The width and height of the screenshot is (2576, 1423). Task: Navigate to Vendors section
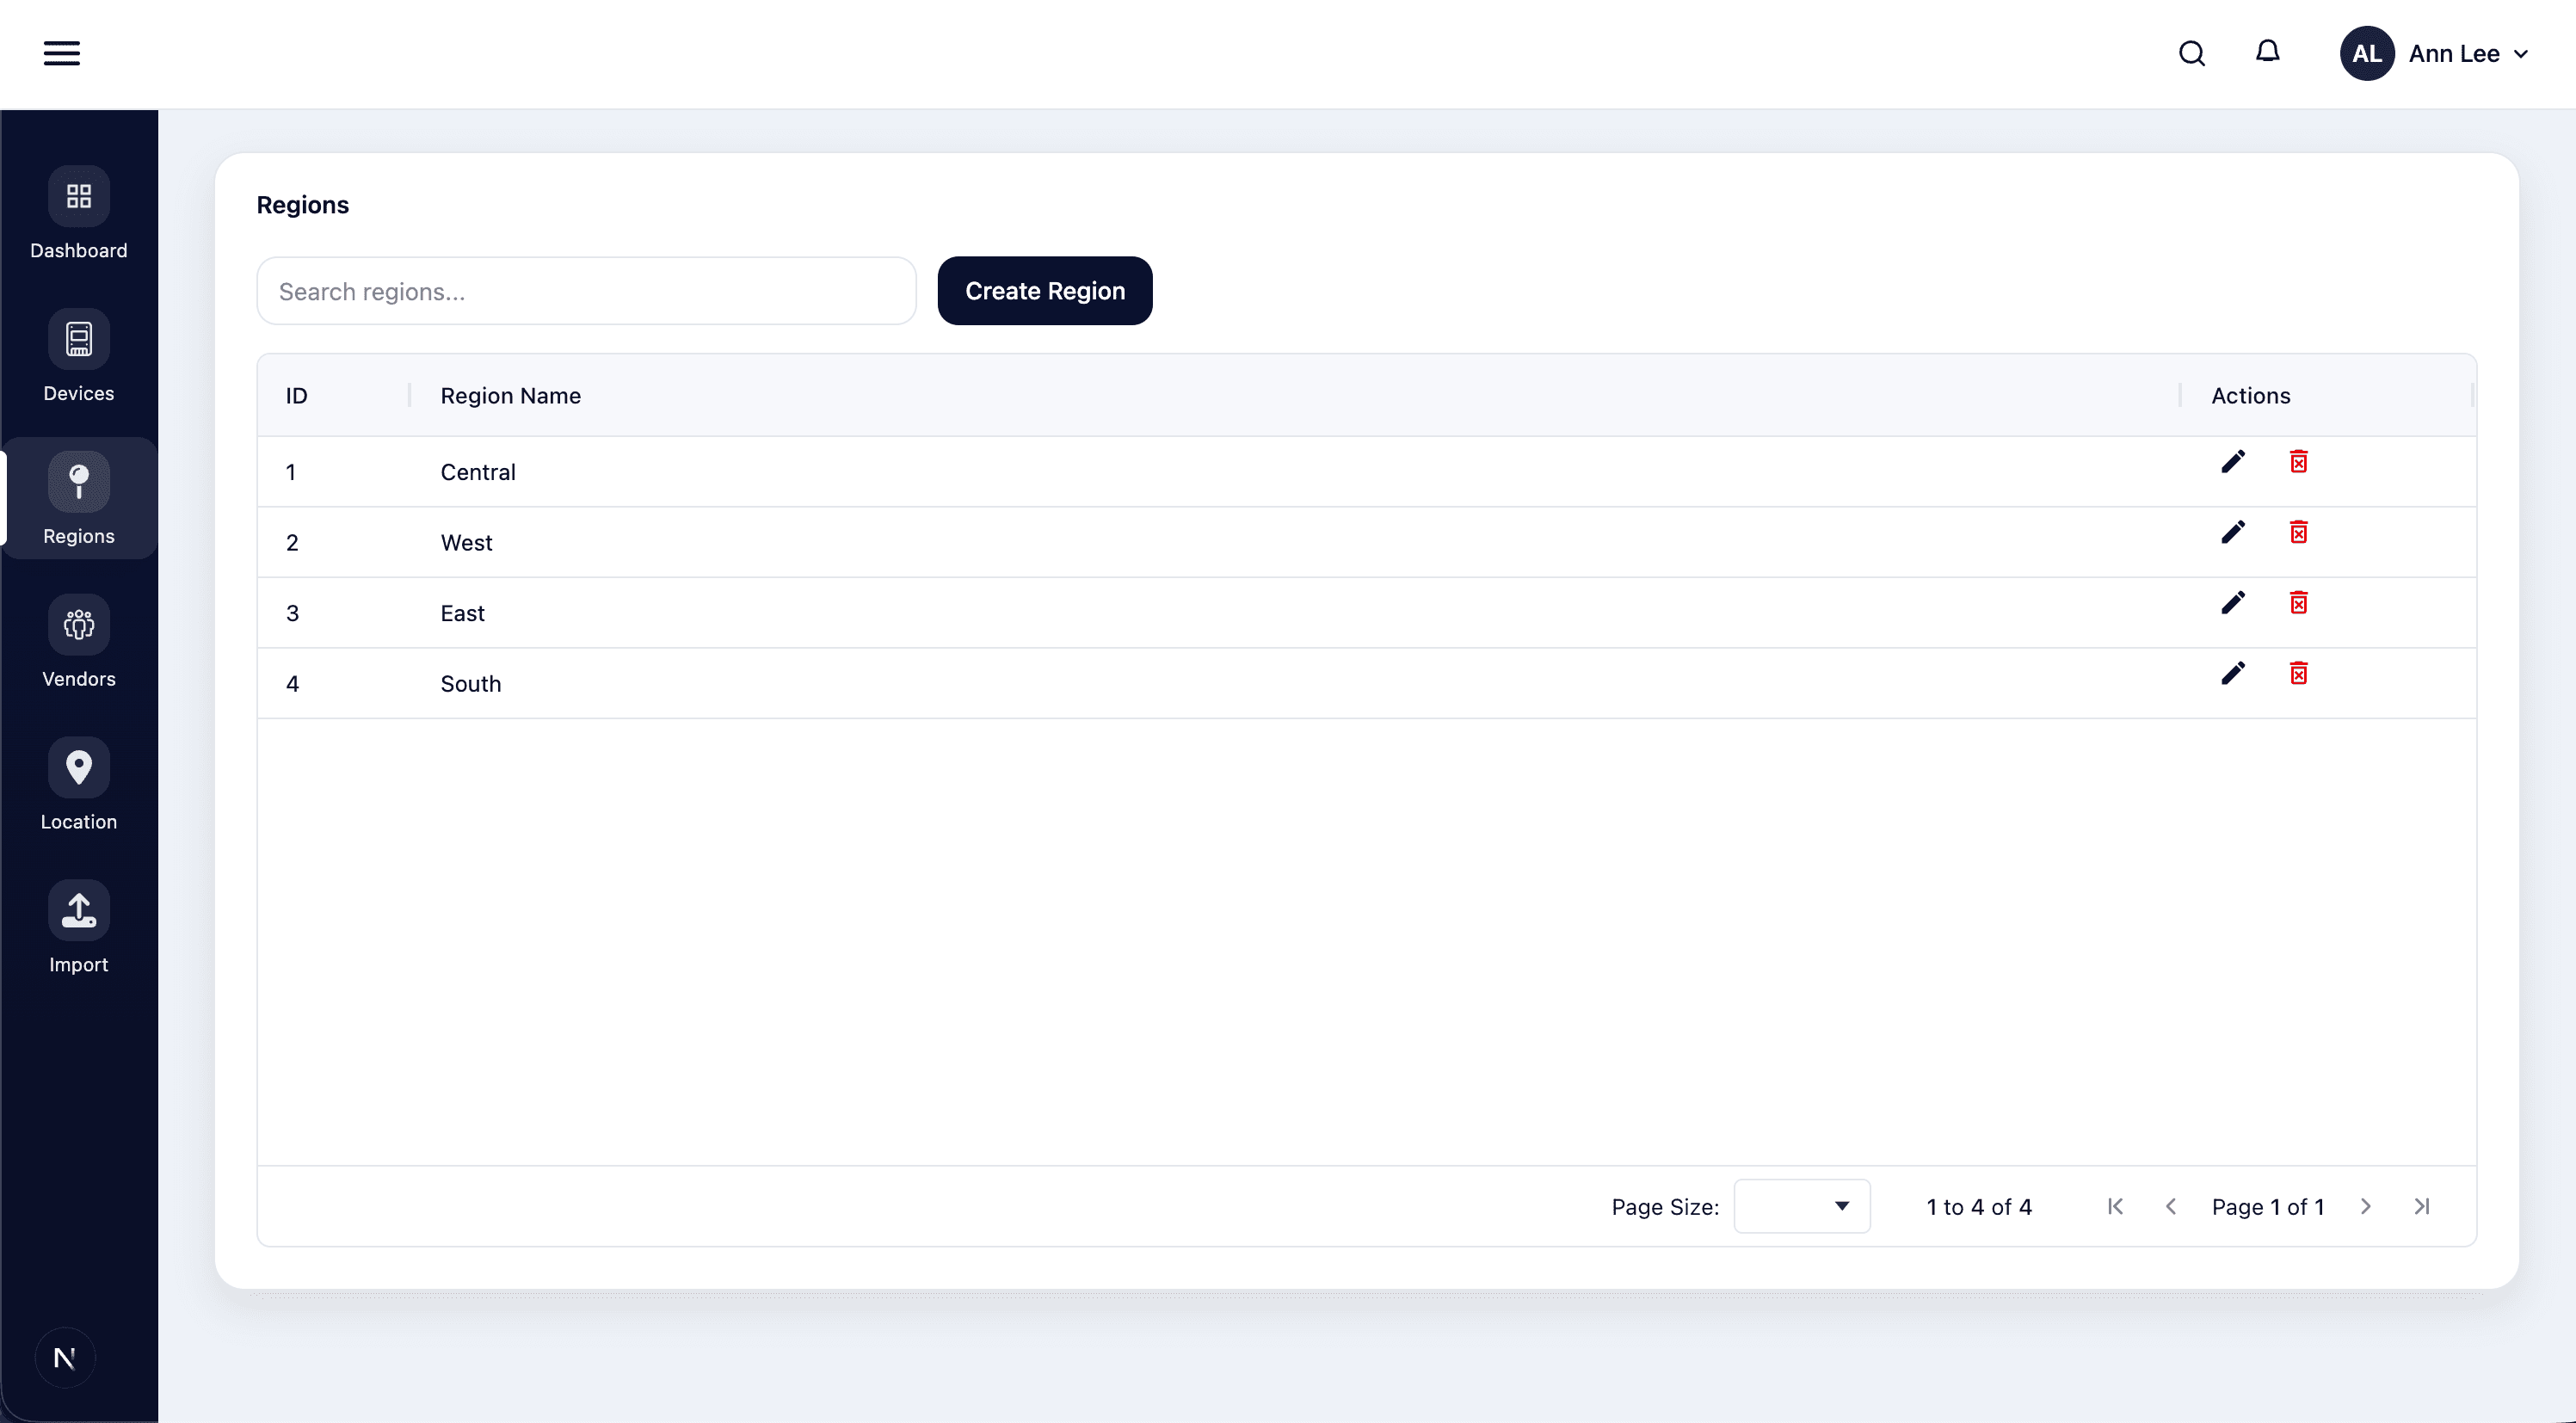[x=78, y=643]
